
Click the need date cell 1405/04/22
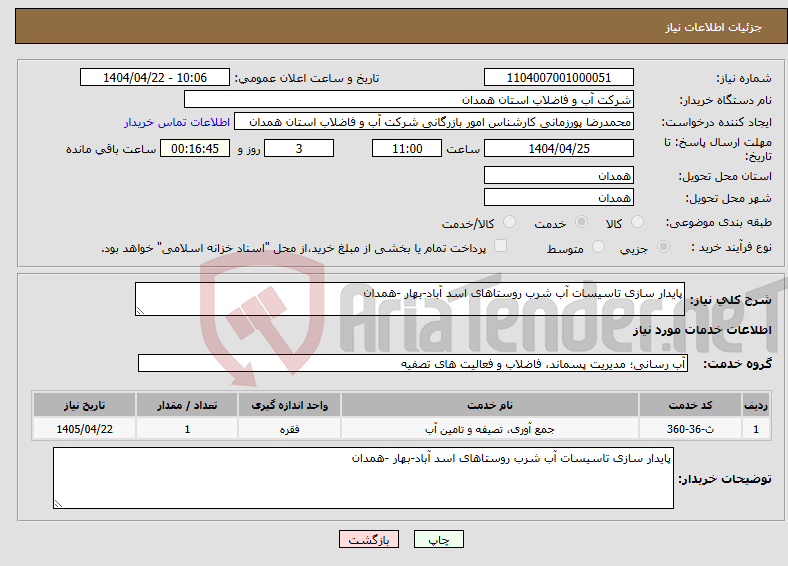pos(84,429)
